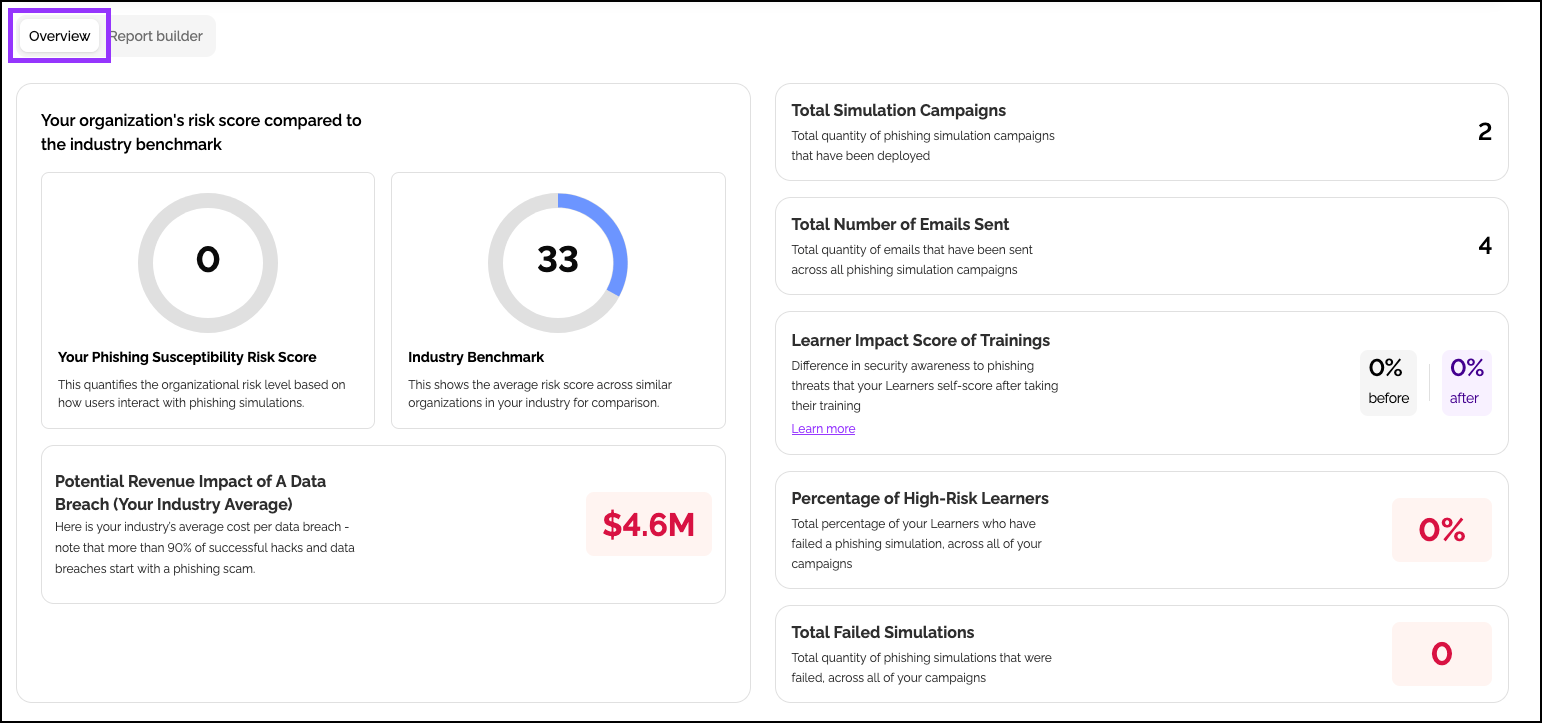Click the phishing risk score donut chart
This screenshot has height=723, width=1542.
208,262
